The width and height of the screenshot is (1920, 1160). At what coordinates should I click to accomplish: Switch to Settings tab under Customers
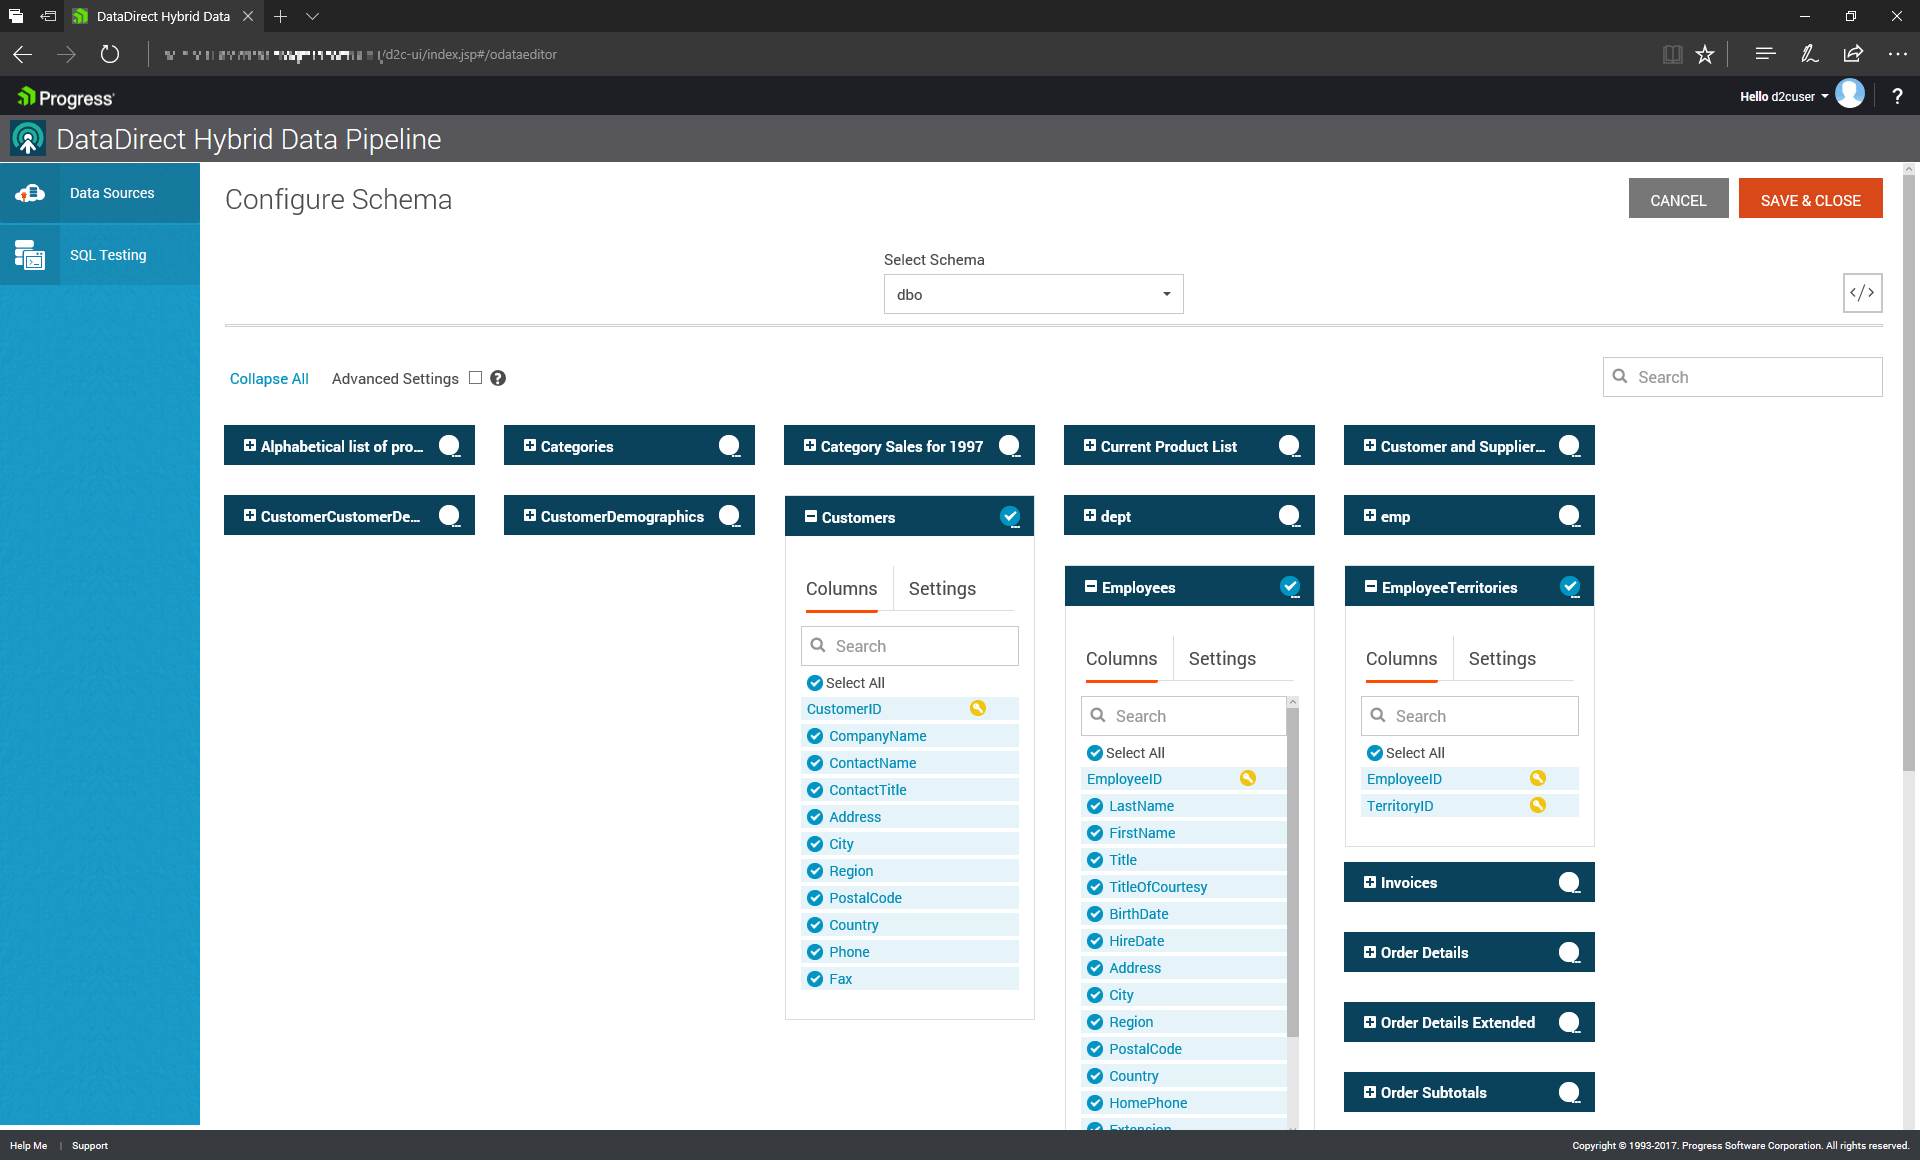tap(942, 589)
